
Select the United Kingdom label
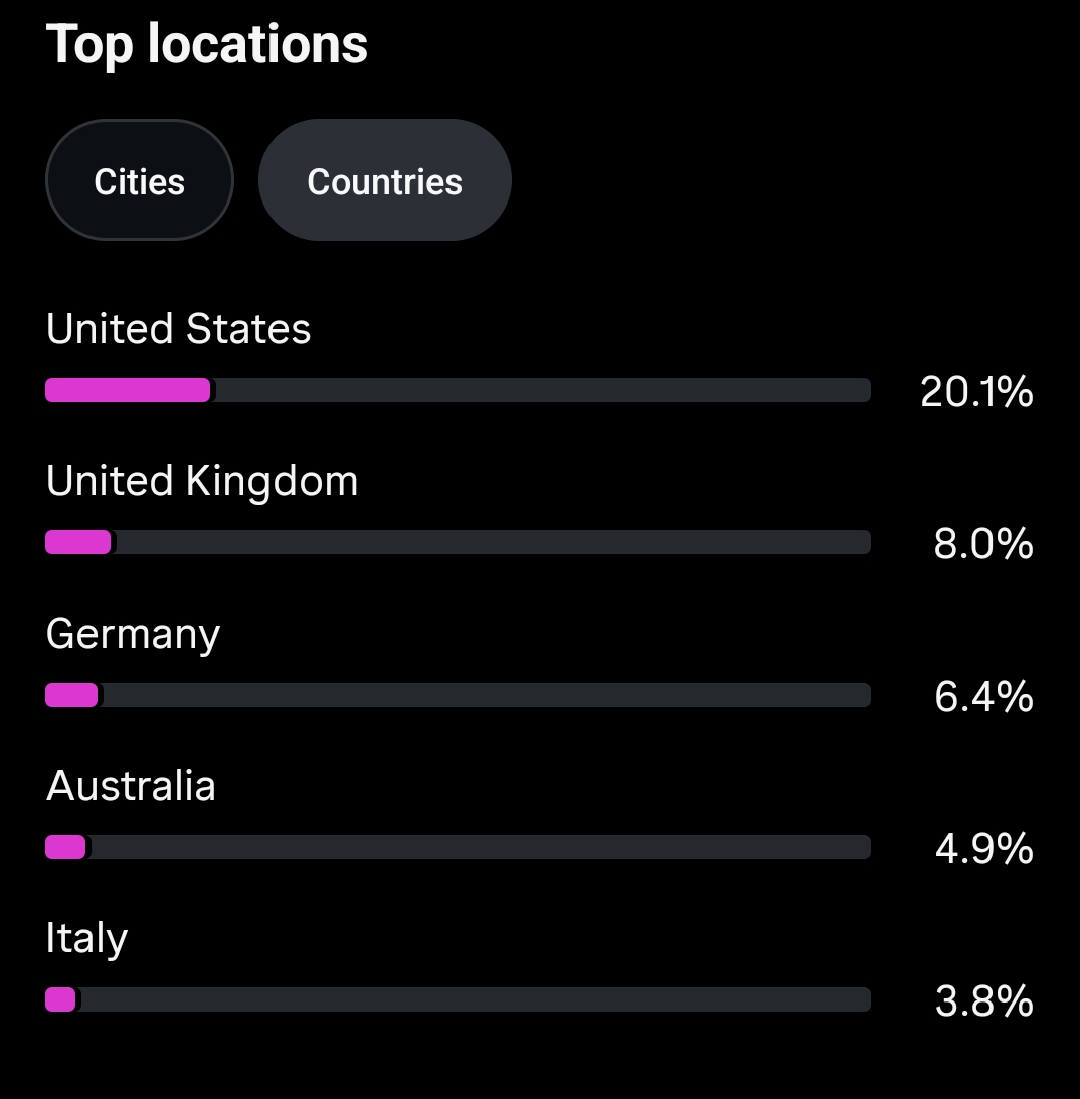click(202, 481)
